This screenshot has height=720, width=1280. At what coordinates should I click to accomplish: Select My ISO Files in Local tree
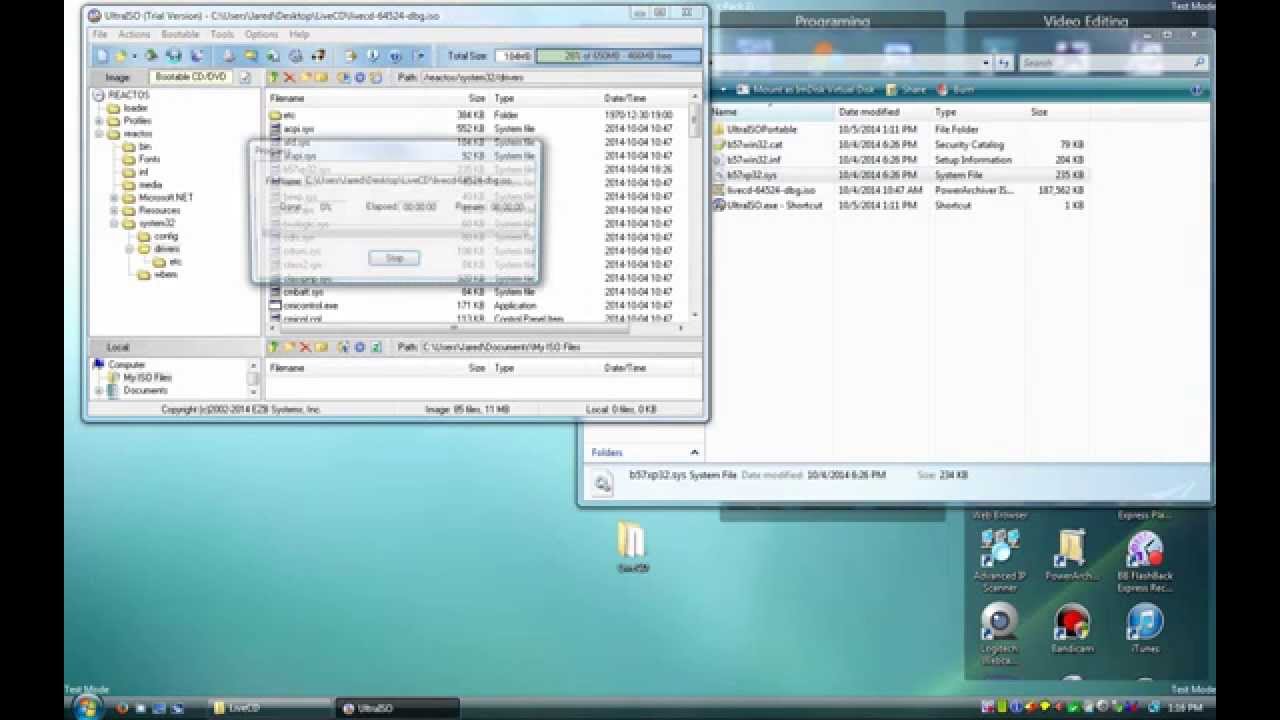click(x=147, y=378)
